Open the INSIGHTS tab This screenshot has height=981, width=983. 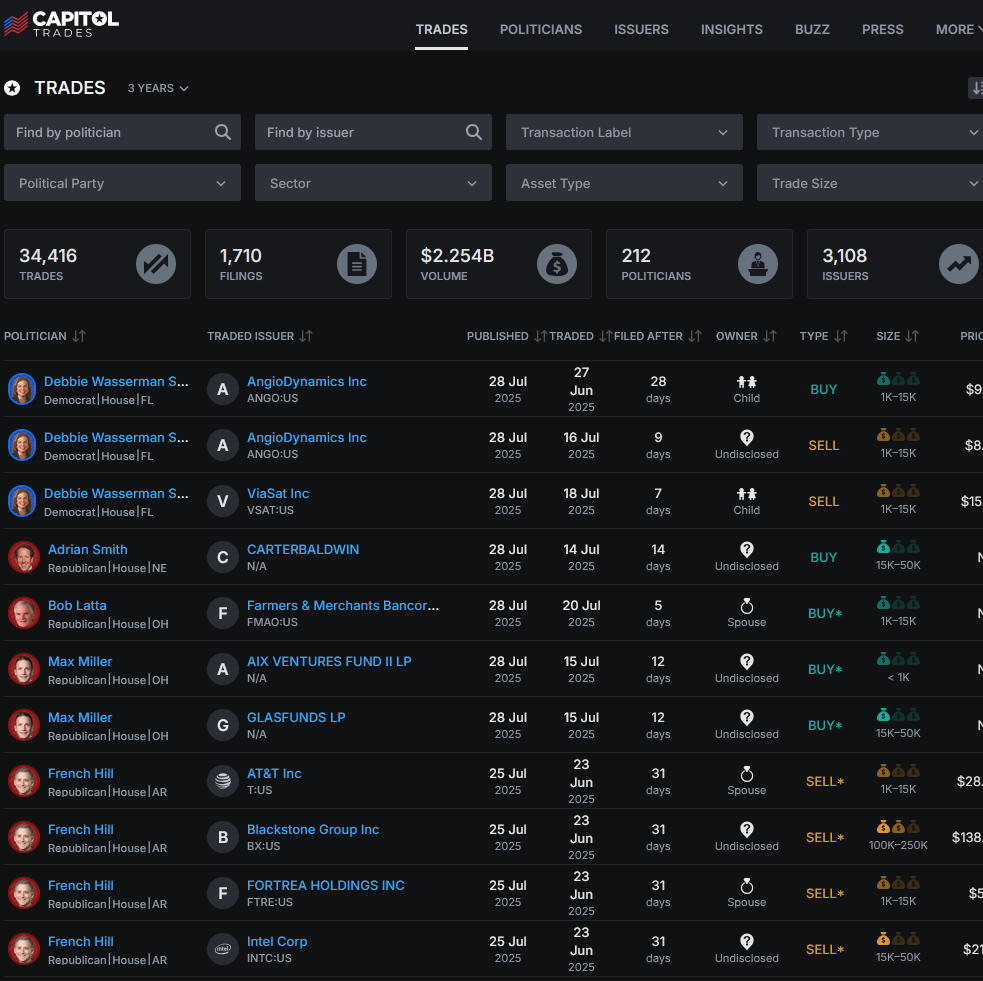pyautogui.click(x=732, y=29)
